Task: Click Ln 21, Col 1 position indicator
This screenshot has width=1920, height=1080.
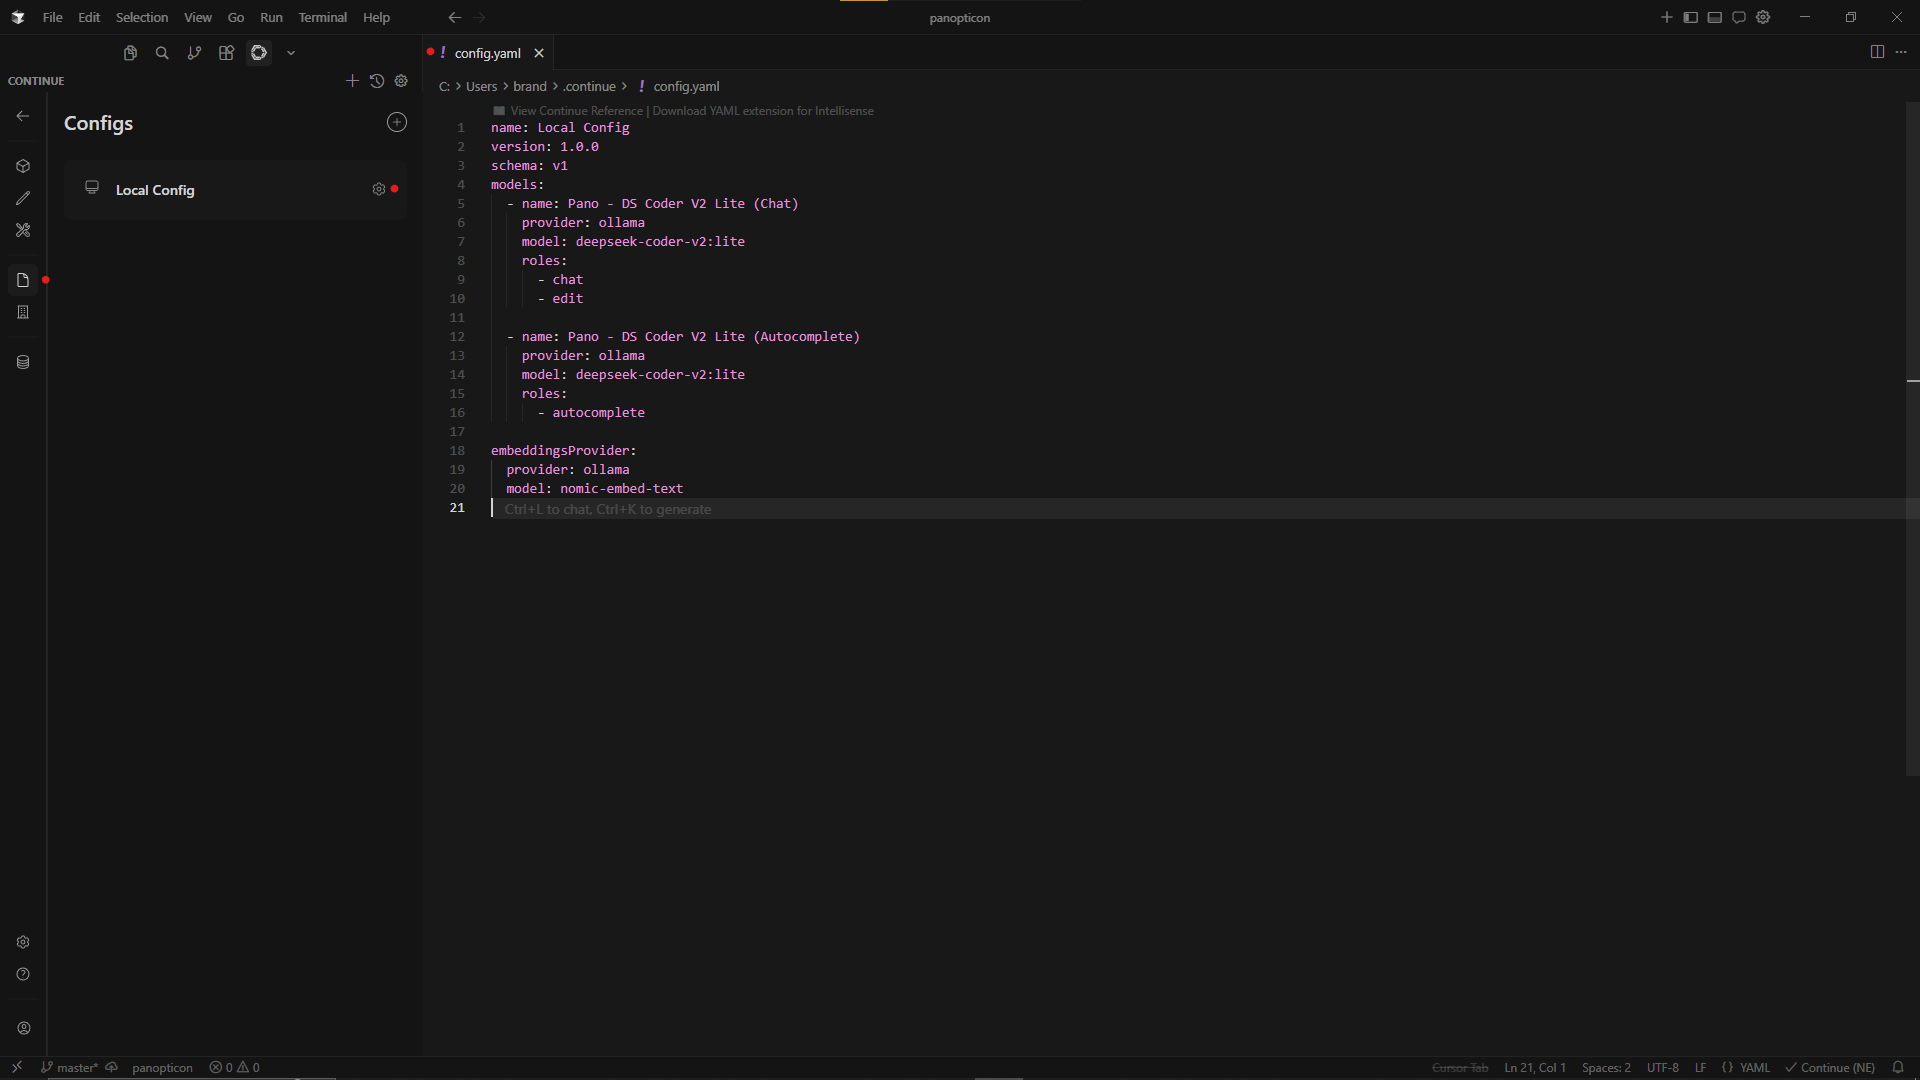Action: click(x=1535, y=1067)
